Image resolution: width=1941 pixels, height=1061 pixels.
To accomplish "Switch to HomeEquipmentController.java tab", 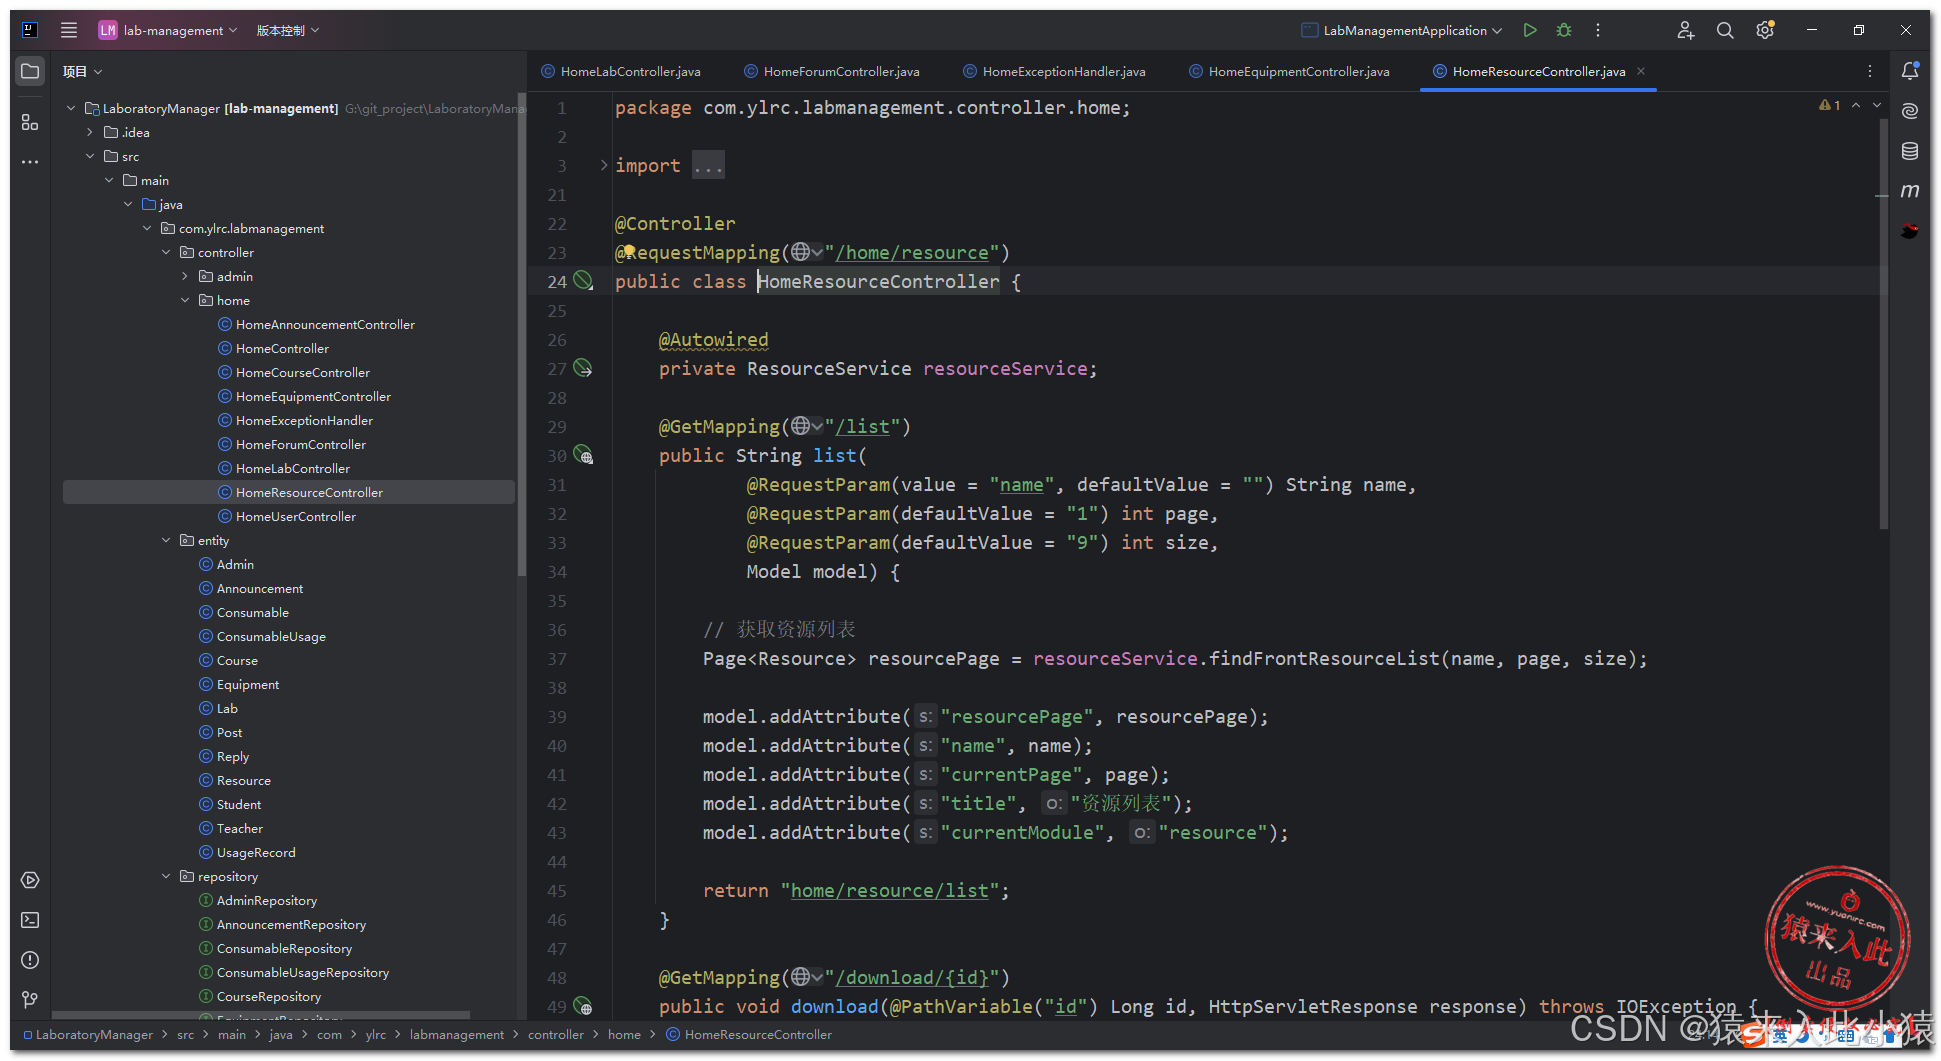I will tap(1289, 71).
